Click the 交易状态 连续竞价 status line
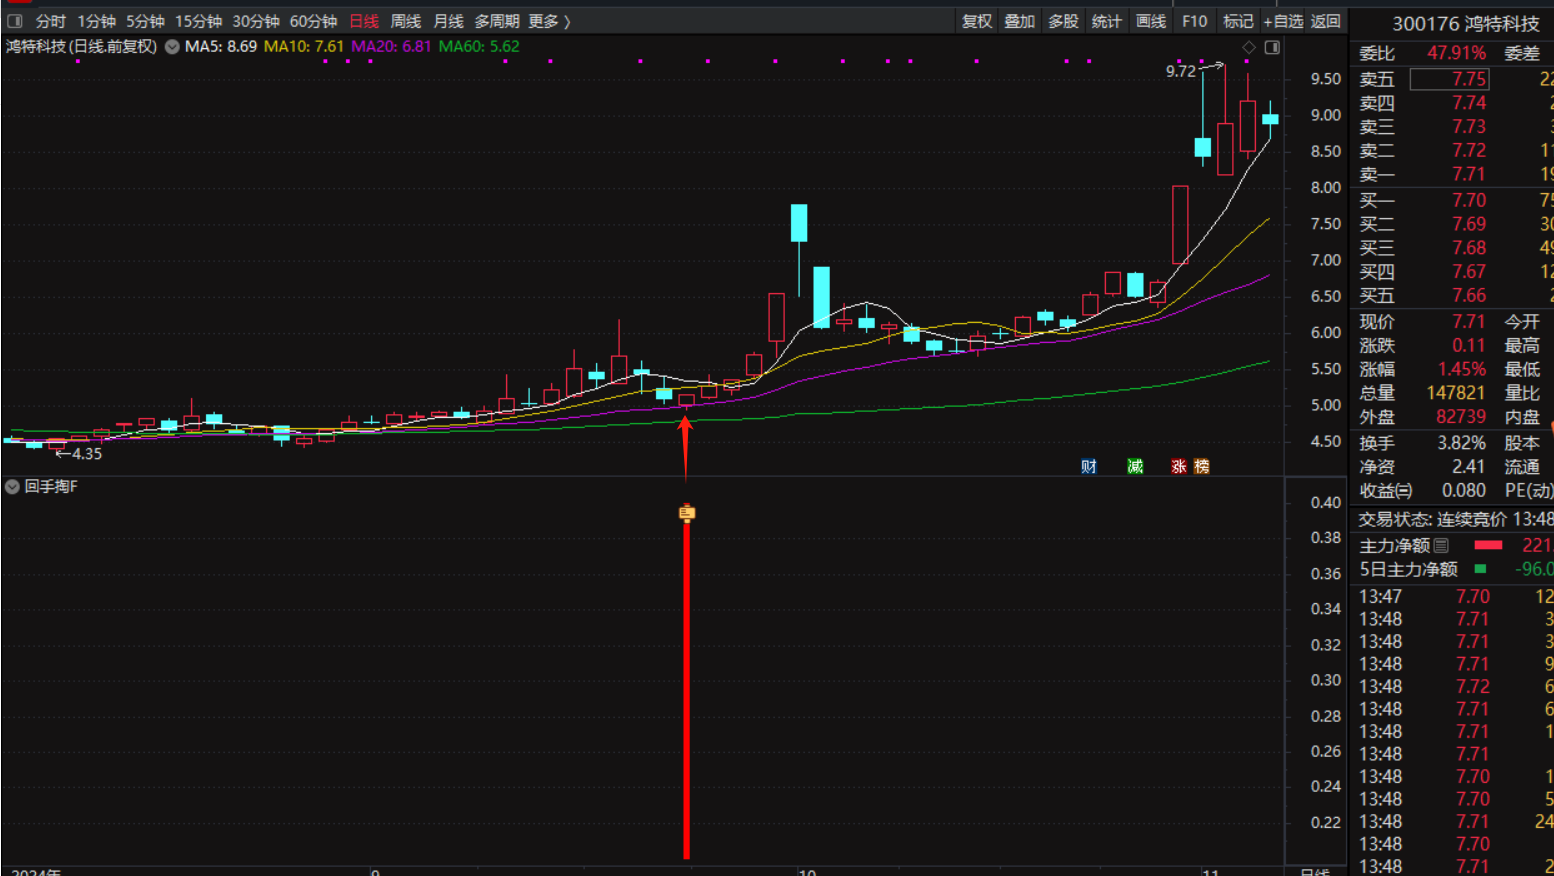Image resolution: width=1554 pixels, height=876 pixels. point(1455,520)
